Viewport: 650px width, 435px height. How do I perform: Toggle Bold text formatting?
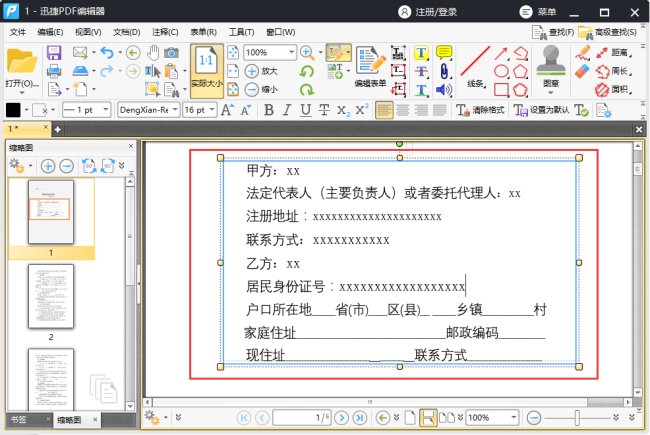click(269, 110)
